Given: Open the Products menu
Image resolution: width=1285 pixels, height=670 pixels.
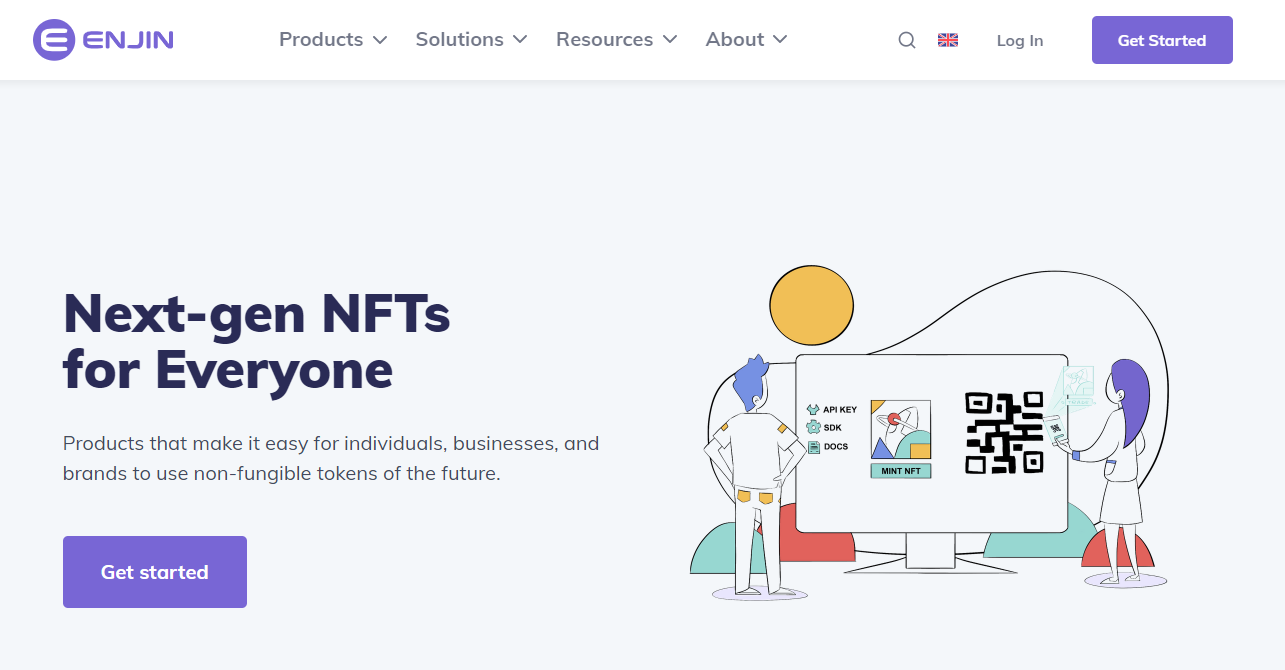Looking at the screenshot, I should pyautogui.click(x=333, y=40).
